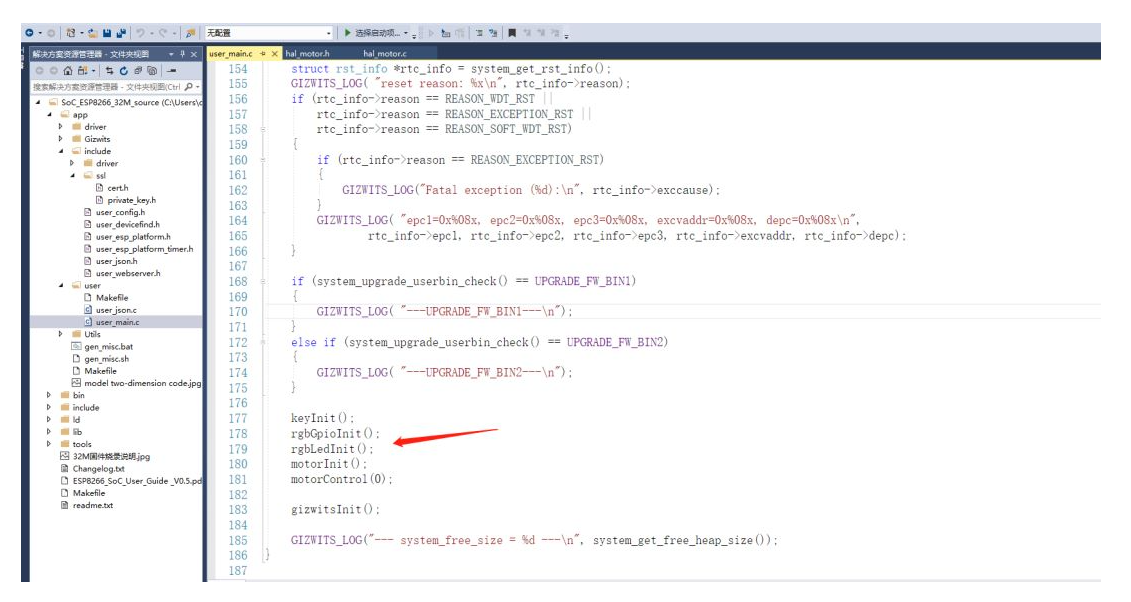The width and height of the screenshot is (1131, 602).
Task: Open the Solution Explorer window options dropdown arrow
Action: [x=172, y=54]
